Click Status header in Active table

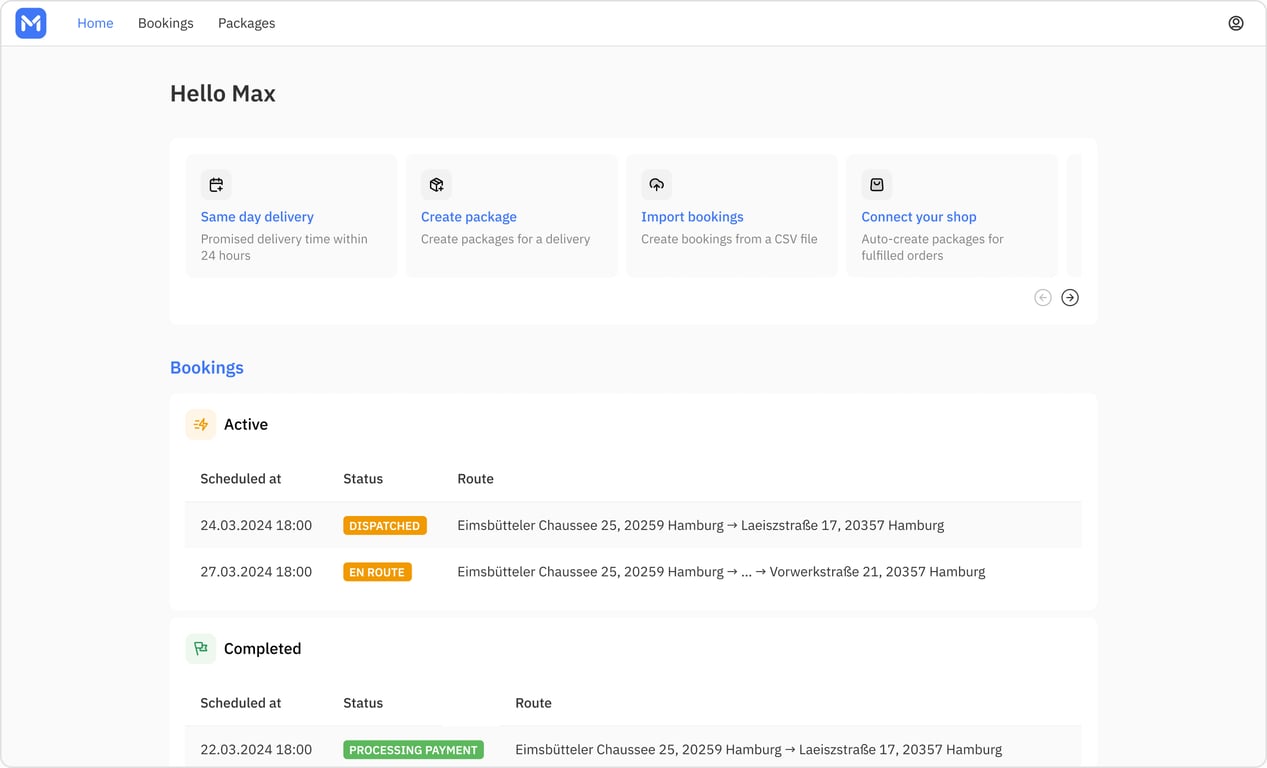(x=363, y=479)
